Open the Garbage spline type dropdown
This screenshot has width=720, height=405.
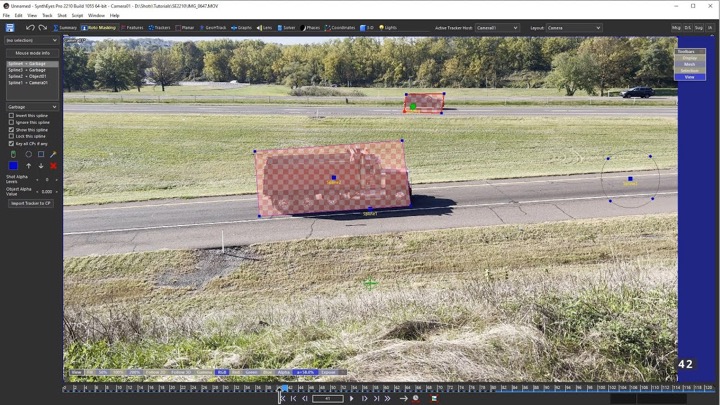pyautogui.click(x=32, y=107)
